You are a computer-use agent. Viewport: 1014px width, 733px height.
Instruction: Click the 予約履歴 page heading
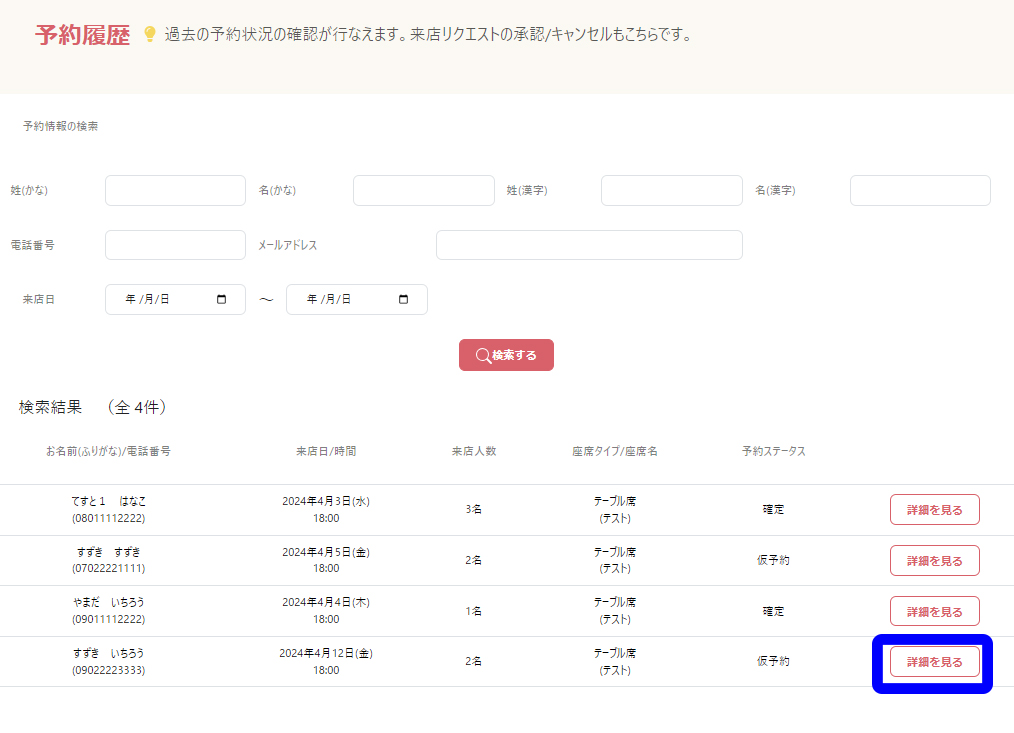pos(82,36)
